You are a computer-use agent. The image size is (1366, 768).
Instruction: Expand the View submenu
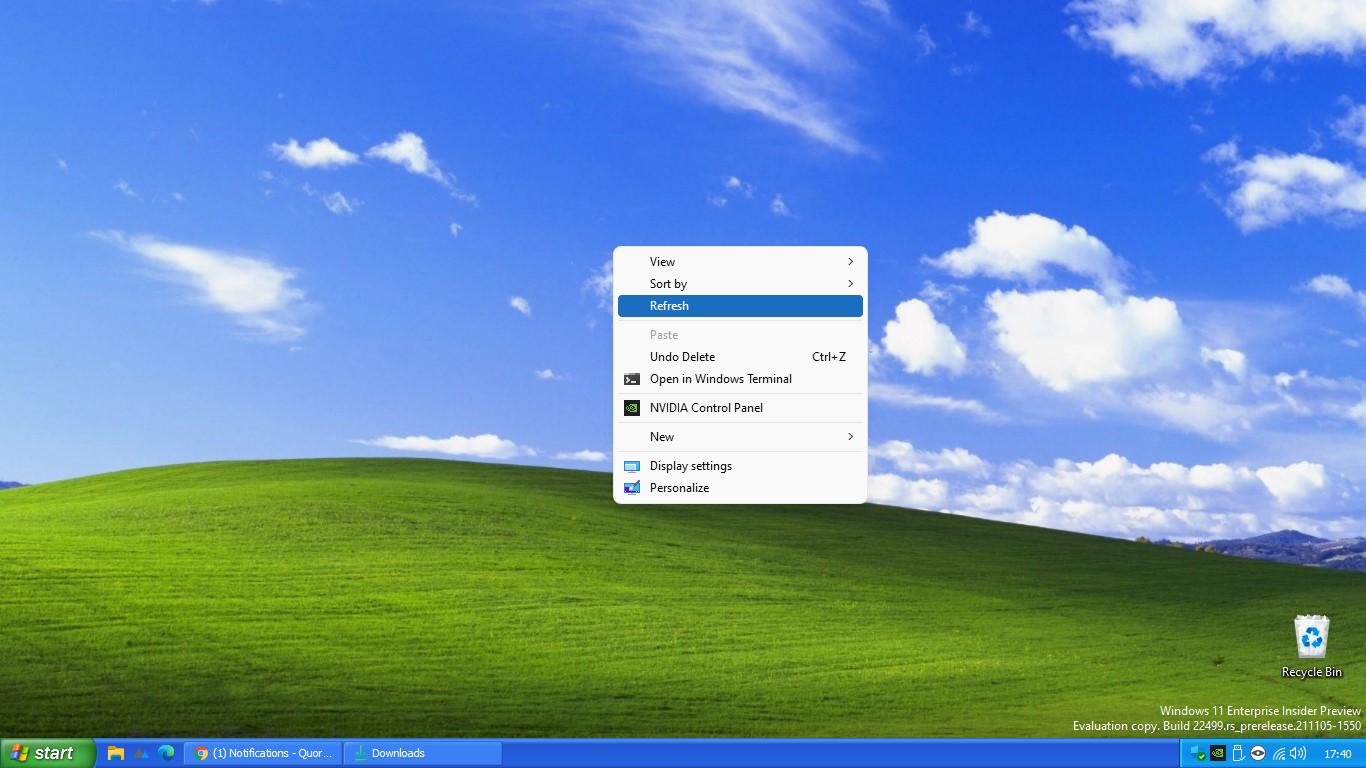[x=740, y=262]
